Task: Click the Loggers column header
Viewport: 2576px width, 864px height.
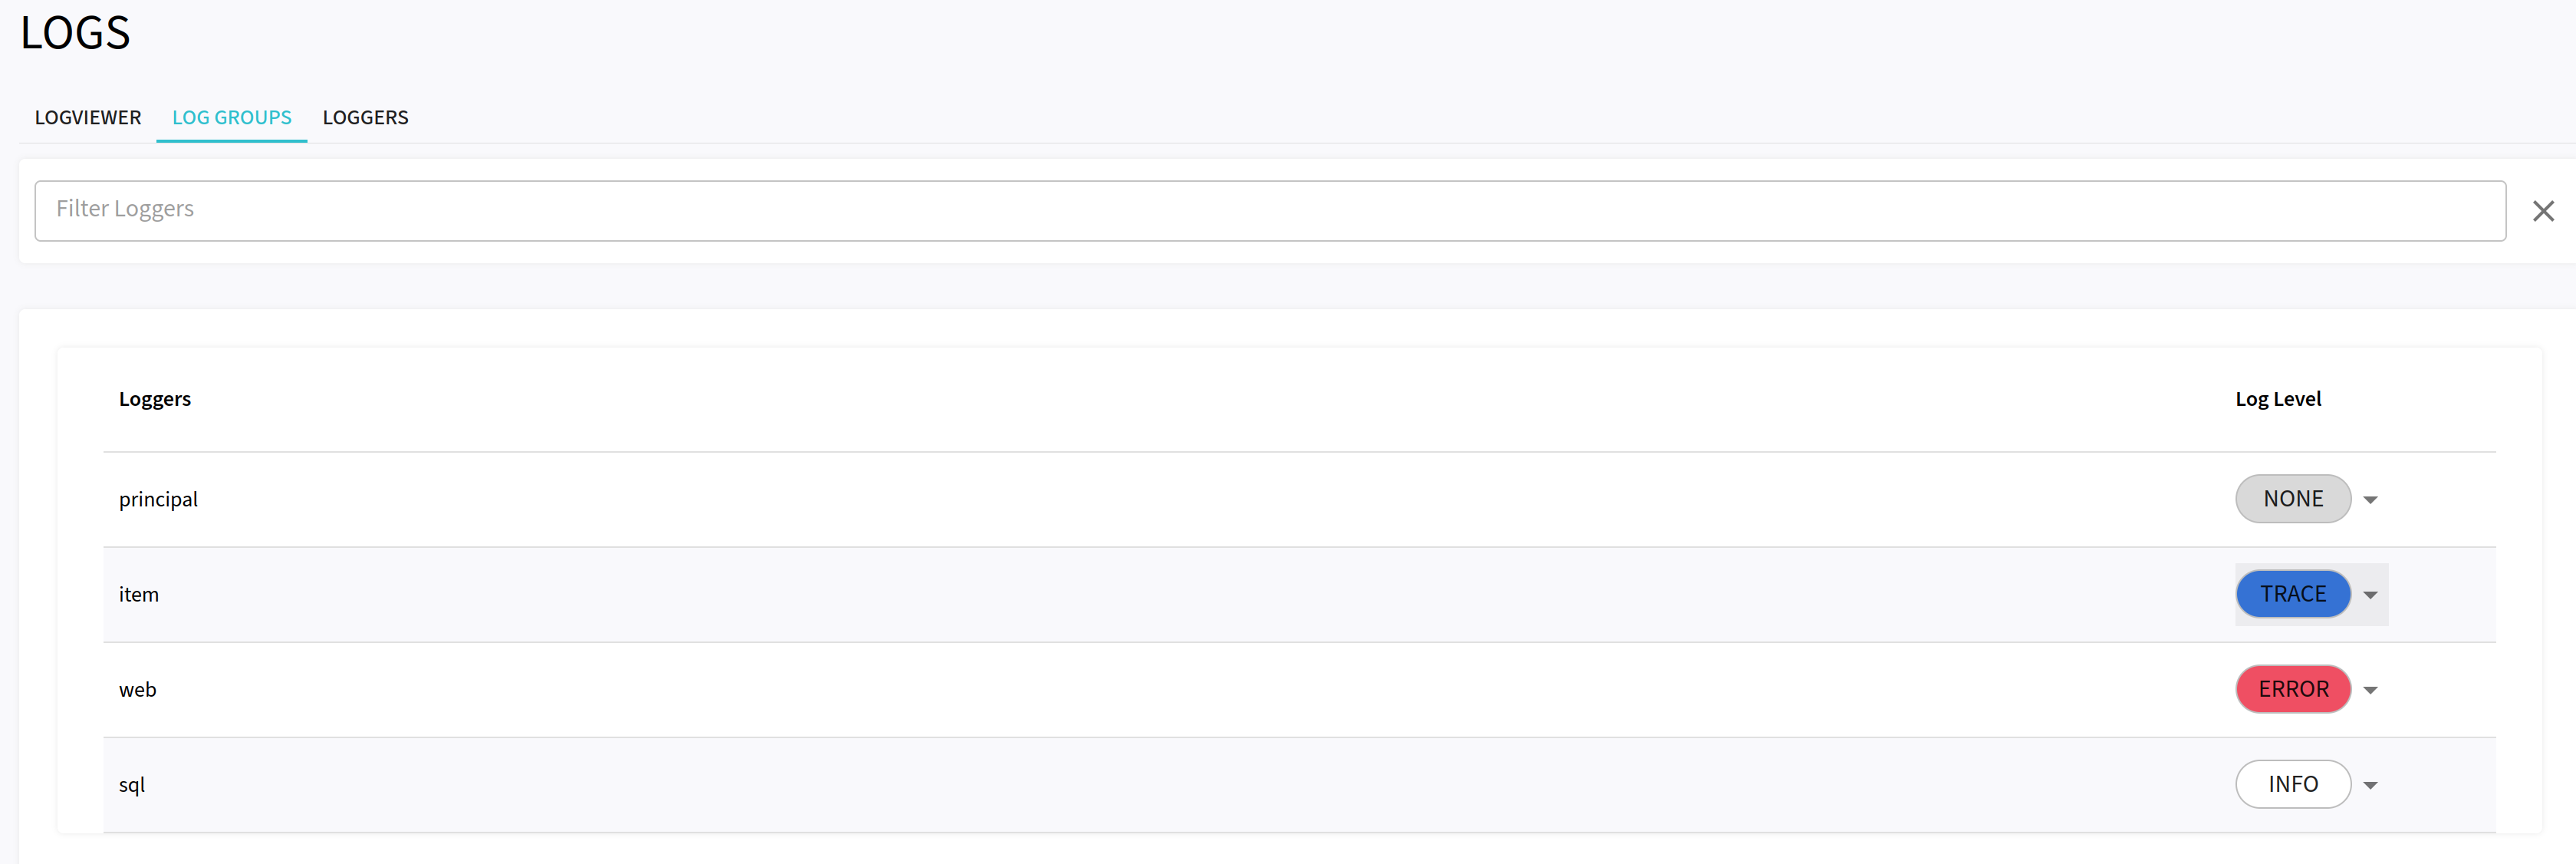Action: pos(155,398)
